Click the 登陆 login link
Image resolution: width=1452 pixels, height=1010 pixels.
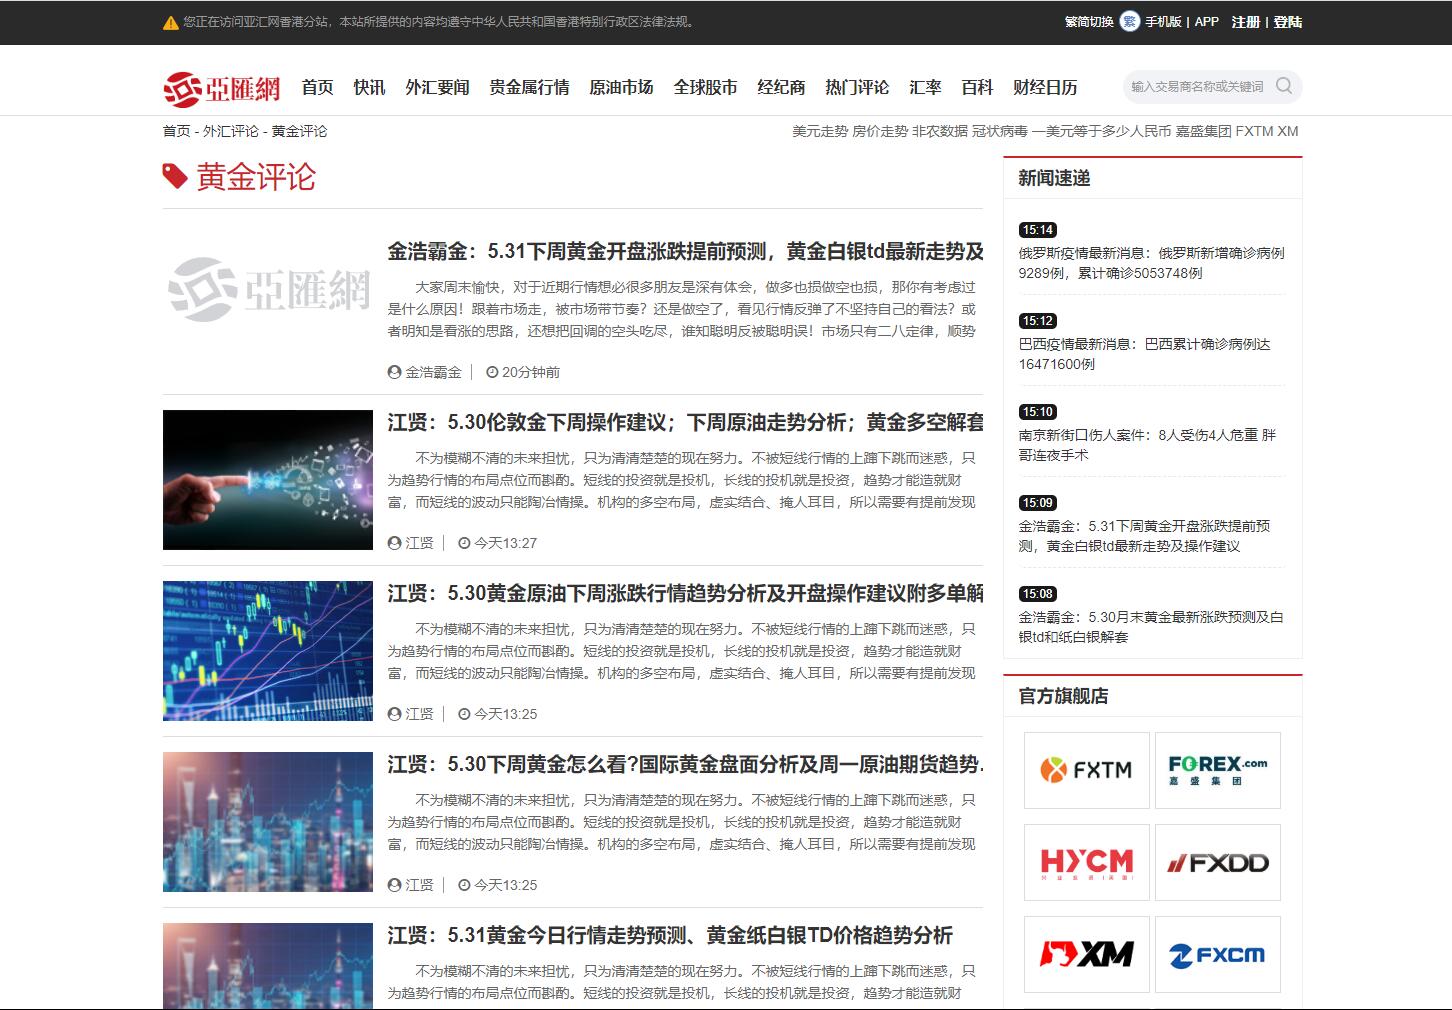click(x=1287, y=22)
